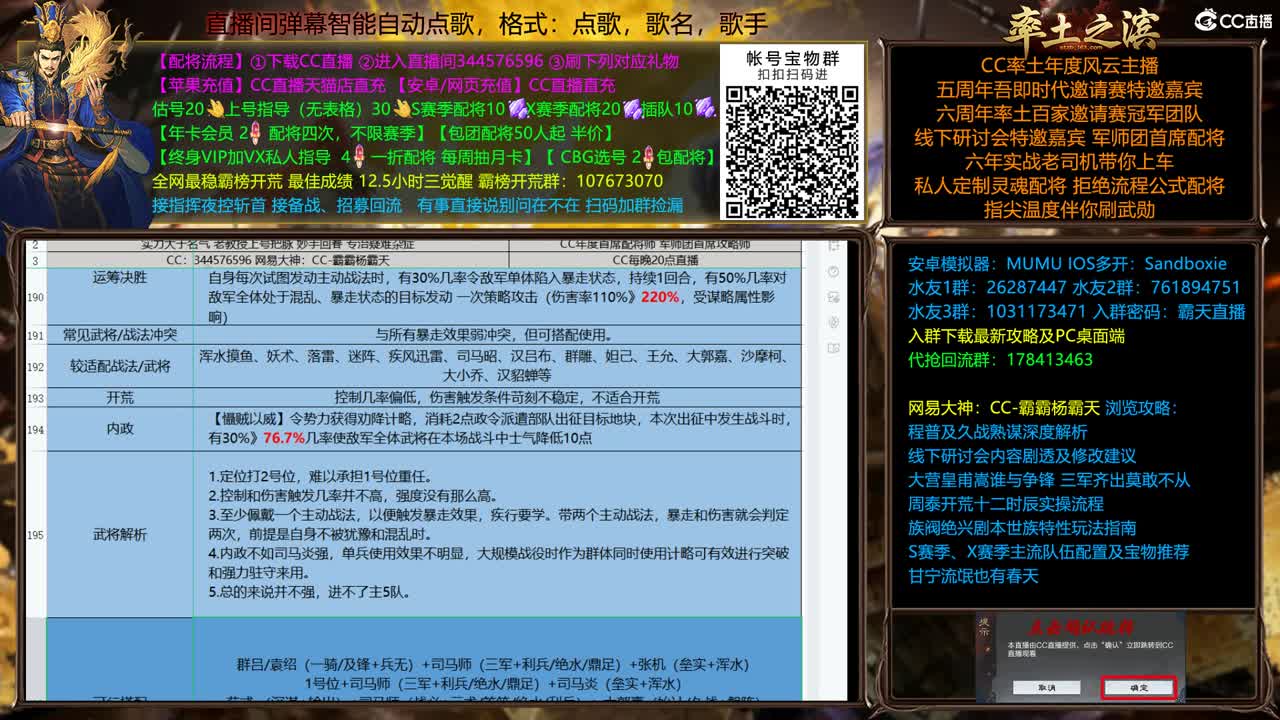Click the 【终身VIP加VX私人指导 line

(x=434, y=157)
